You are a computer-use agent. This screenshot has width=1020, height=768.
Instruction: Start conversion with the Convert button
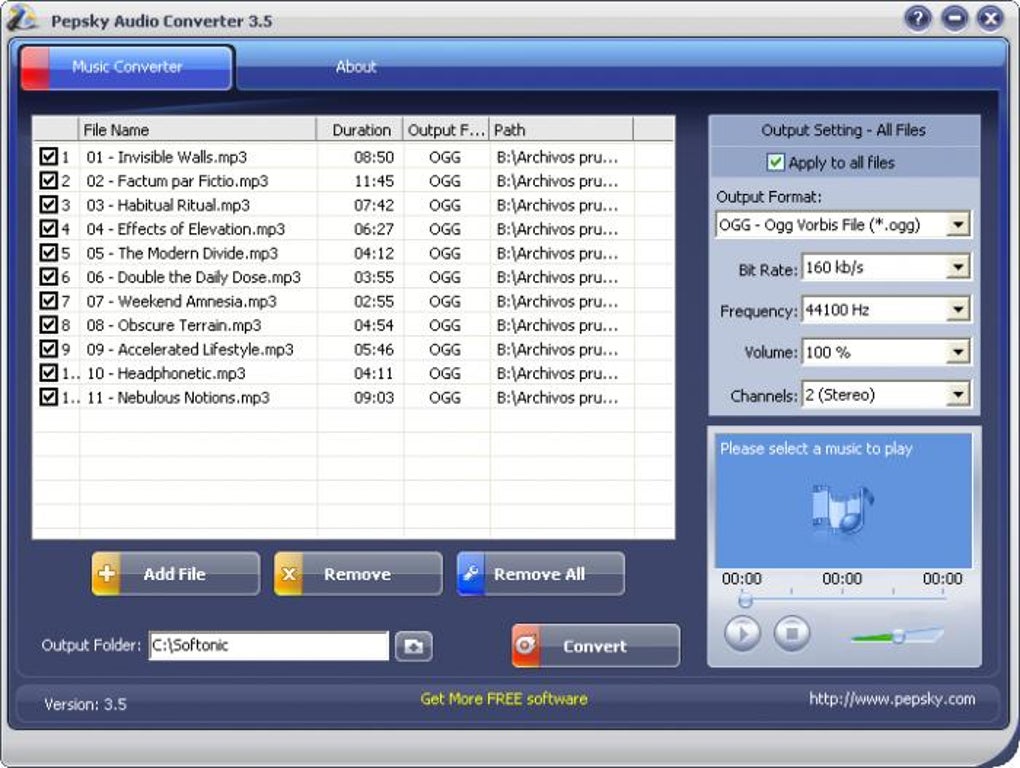coord(596,646)
